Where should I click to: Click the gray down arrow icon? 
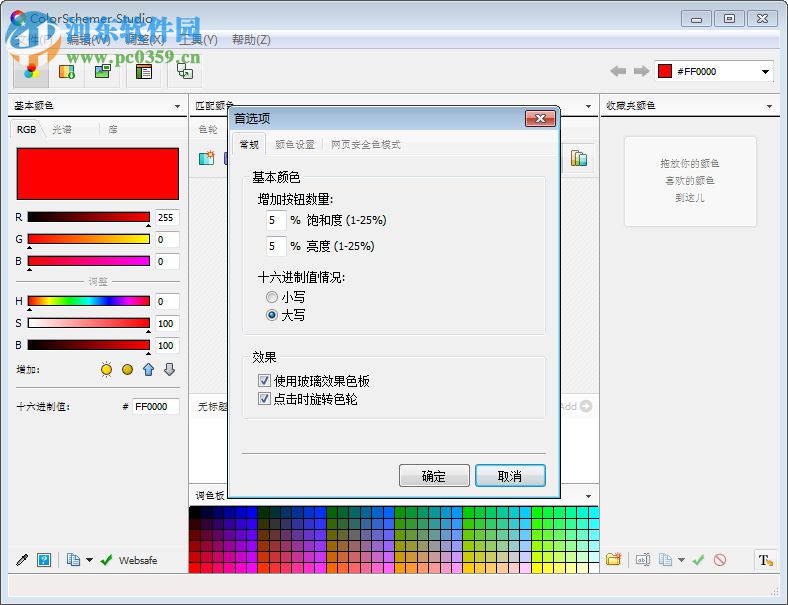pyautogui.click(x=170, y=370)
